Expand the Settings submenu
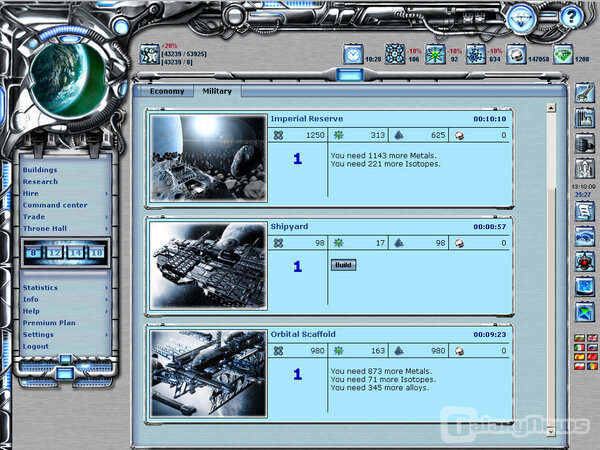 (107, 335)
